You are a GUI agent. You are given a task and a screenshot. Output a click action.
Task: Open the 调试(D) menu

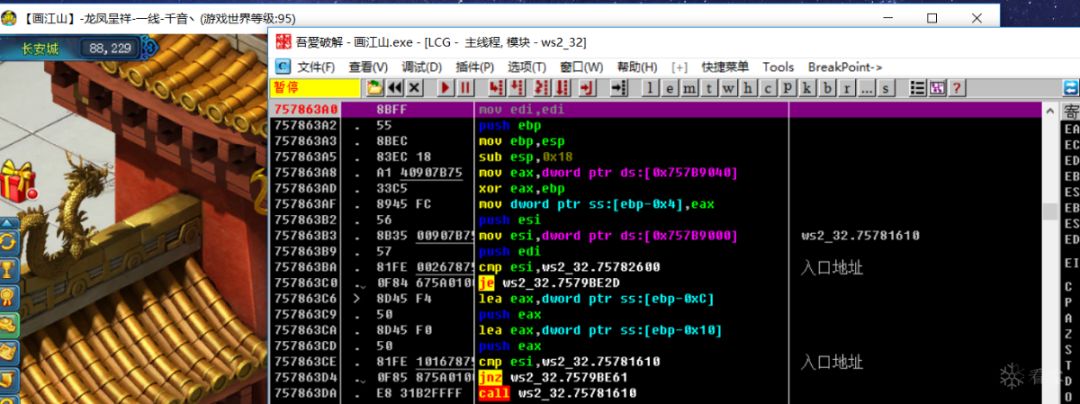point(422,67)
